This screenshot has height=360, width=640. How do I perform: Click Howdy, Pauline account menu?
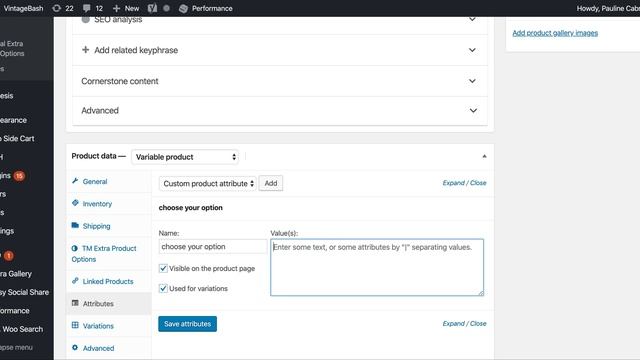608,8
